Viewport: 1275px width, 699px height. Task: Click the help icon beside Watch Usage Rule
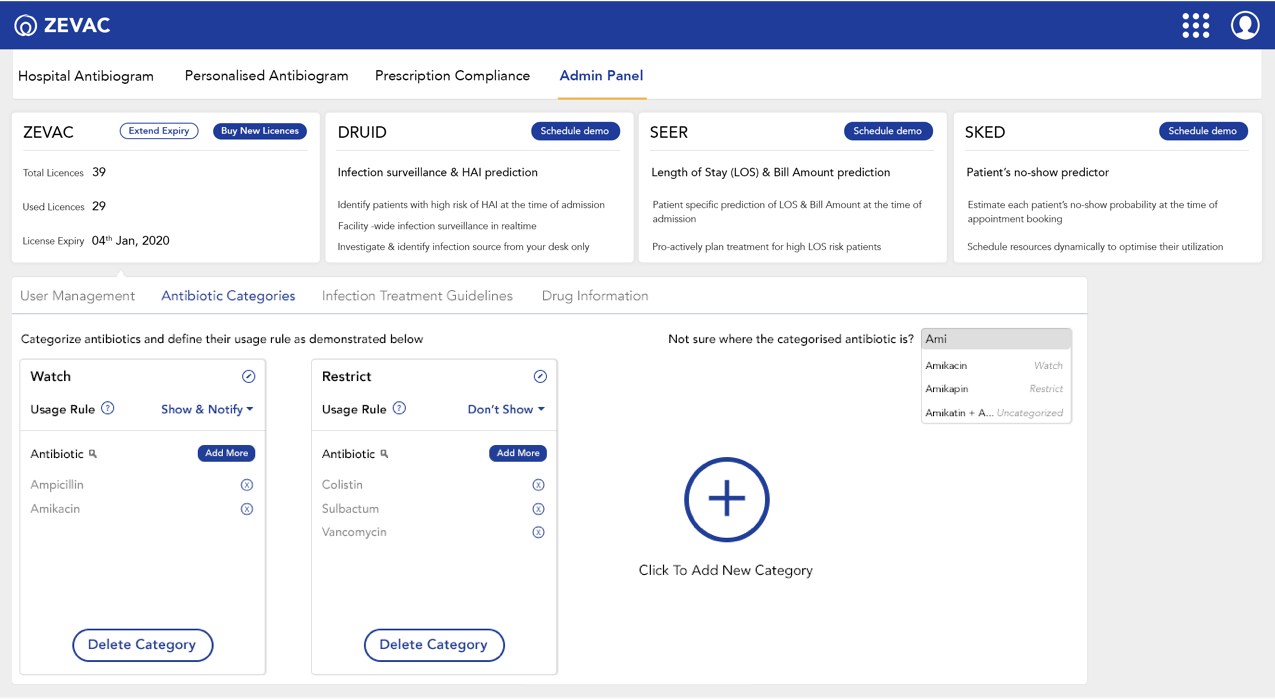point(108,409)
